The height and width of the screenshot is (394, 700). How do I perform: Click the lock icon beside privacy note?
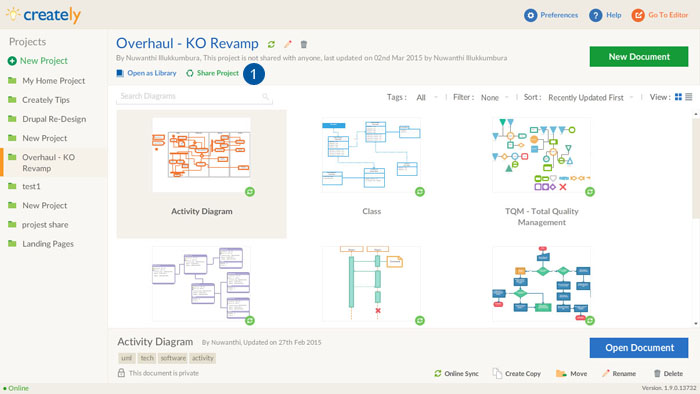121,373
